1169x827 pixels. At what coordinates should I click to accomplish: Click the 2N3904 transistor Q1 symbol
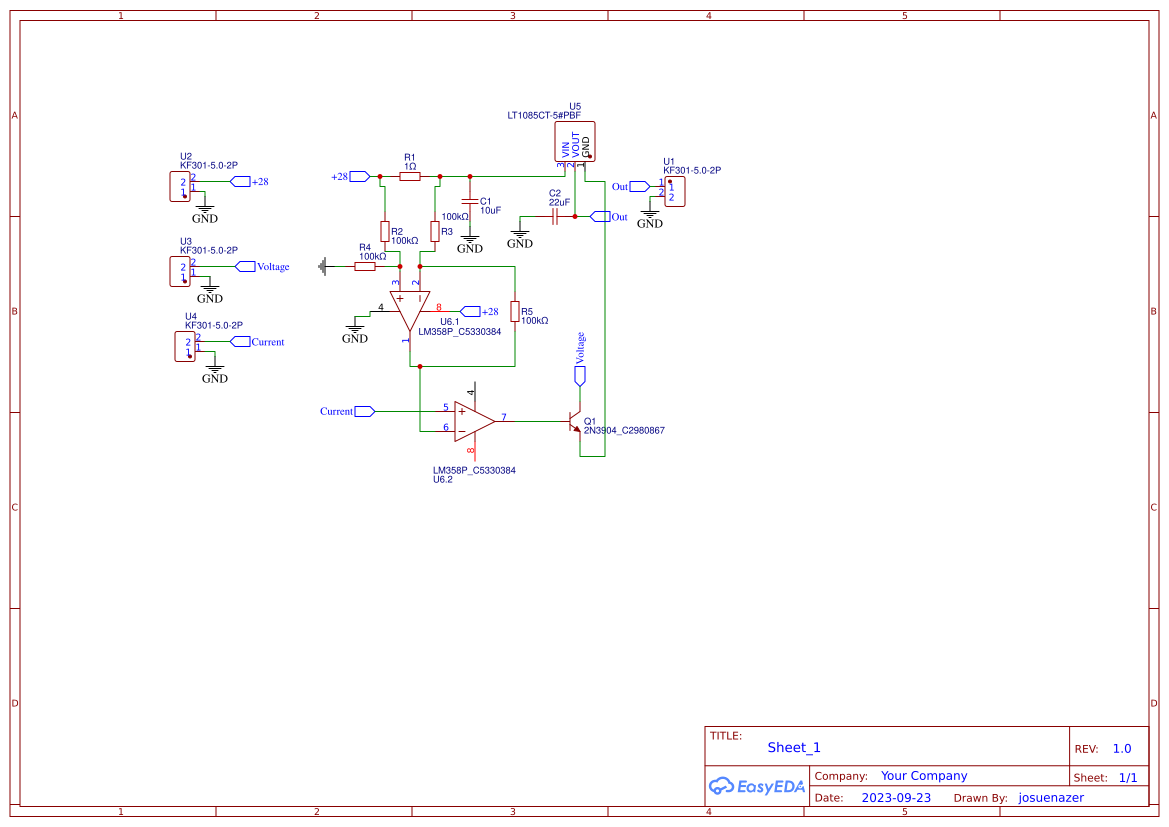coord(575,422)
